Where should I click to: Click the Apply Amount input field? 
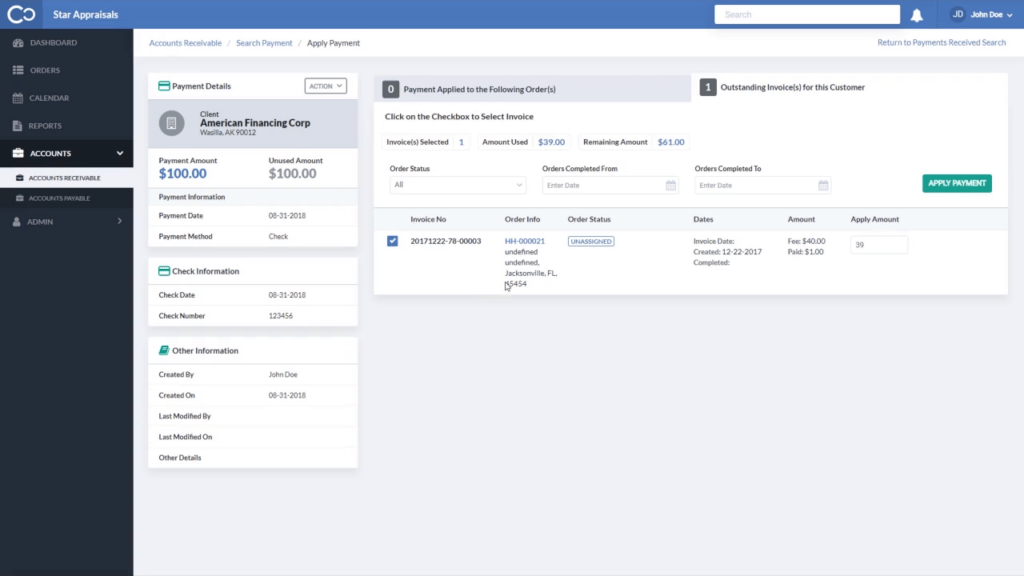pos(878,245)
